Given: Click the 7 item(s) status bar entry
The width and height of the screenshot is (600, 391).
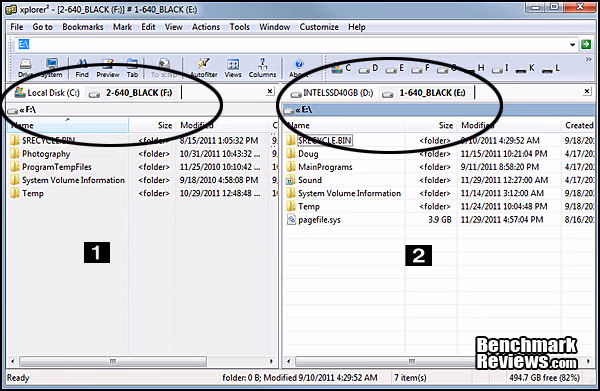Looking at the screenshot, I should [x=410, y=378].
